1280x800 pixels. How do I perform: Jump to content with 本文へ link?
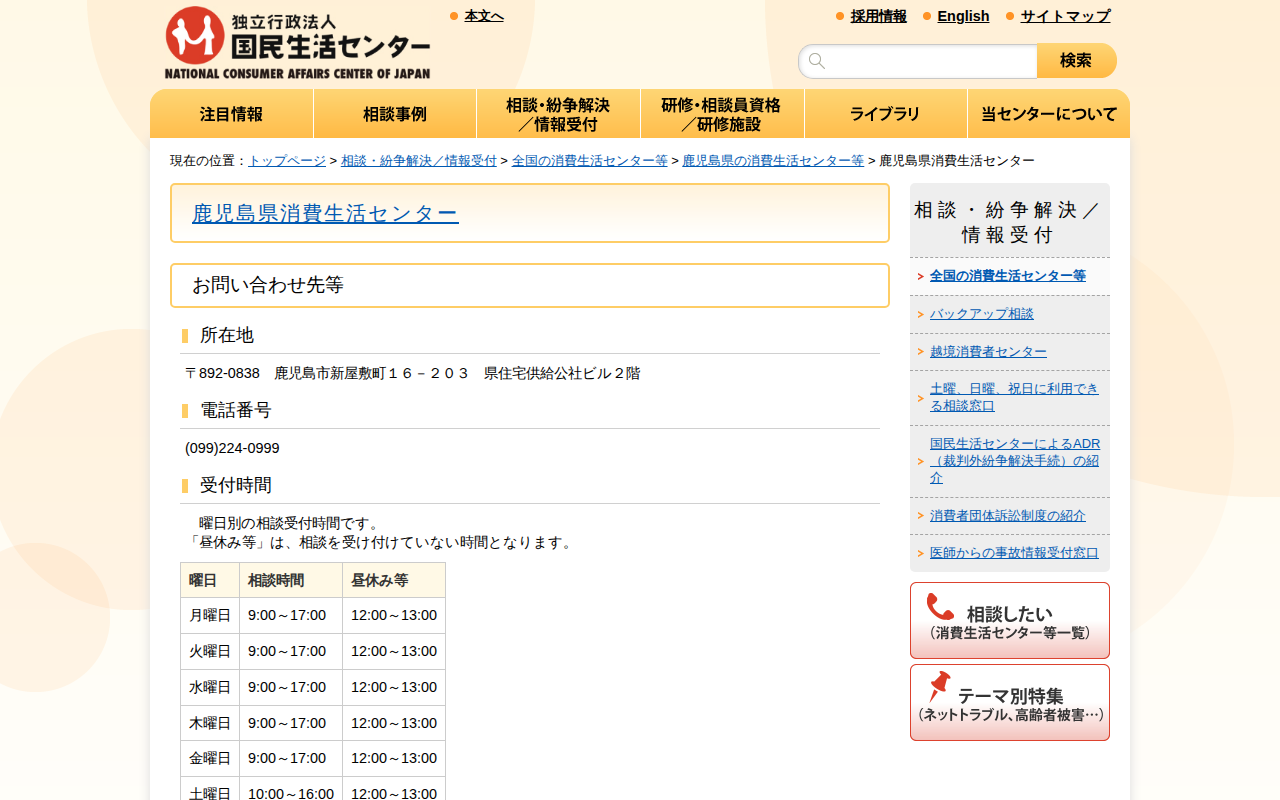pos(484,16)
